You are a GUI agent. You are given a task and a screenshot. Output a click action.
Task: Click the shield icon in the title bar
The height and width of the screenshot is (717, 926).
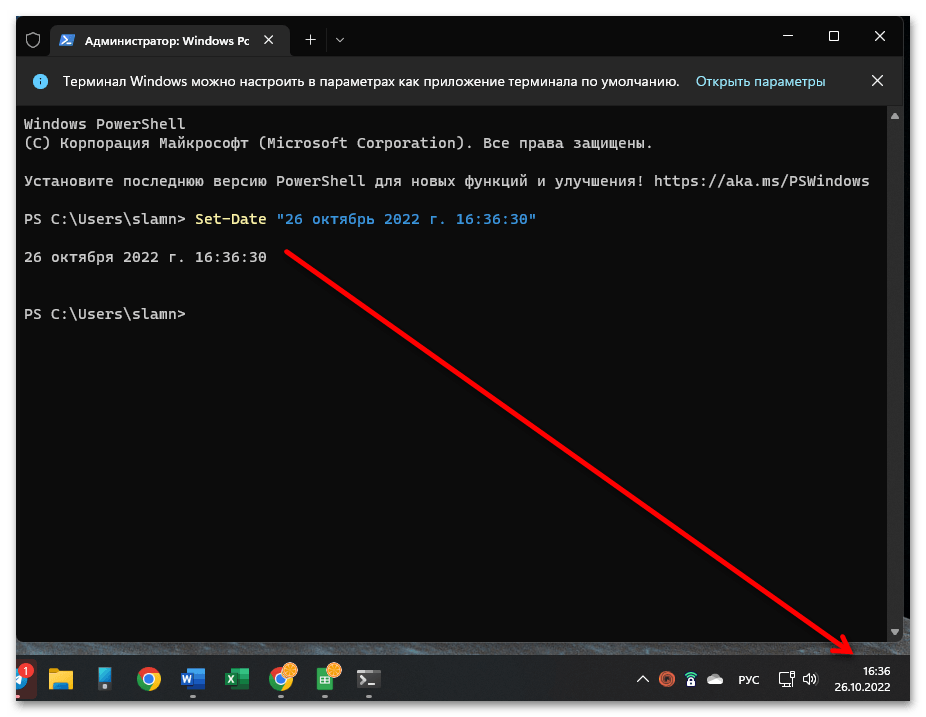(x=33, y=40)
